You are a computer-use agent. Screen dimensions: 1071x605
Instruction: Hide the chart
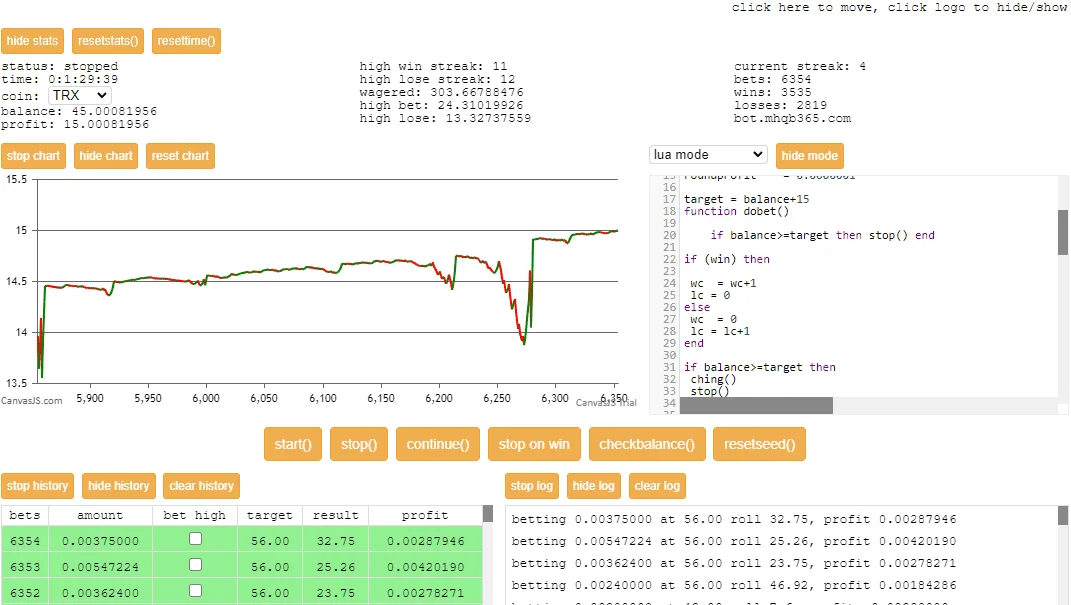pyautogui.click(x=106, y=156)
